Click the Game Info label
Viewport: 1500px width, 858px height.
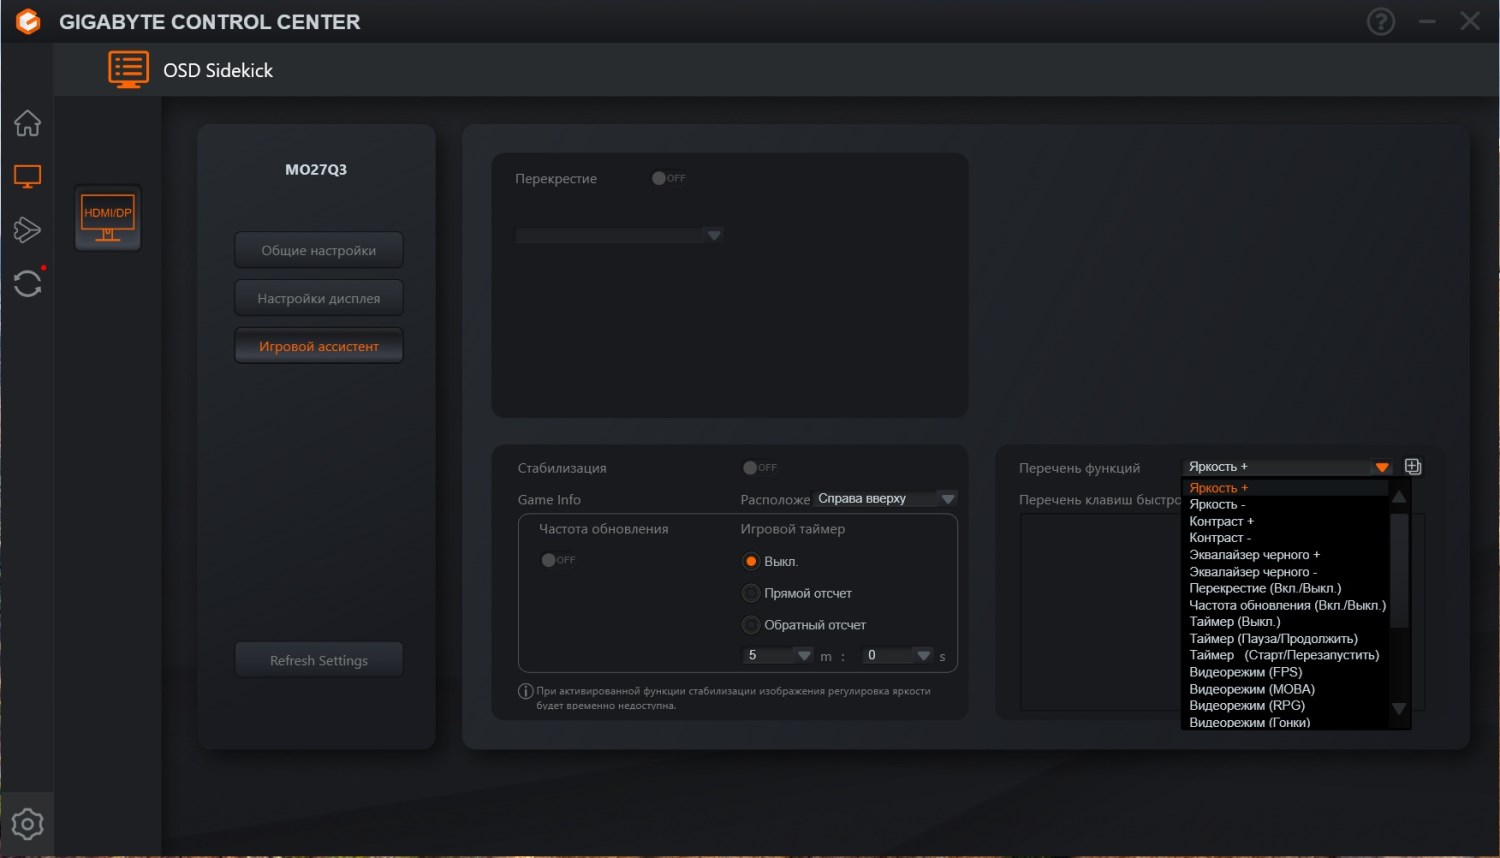549,499
